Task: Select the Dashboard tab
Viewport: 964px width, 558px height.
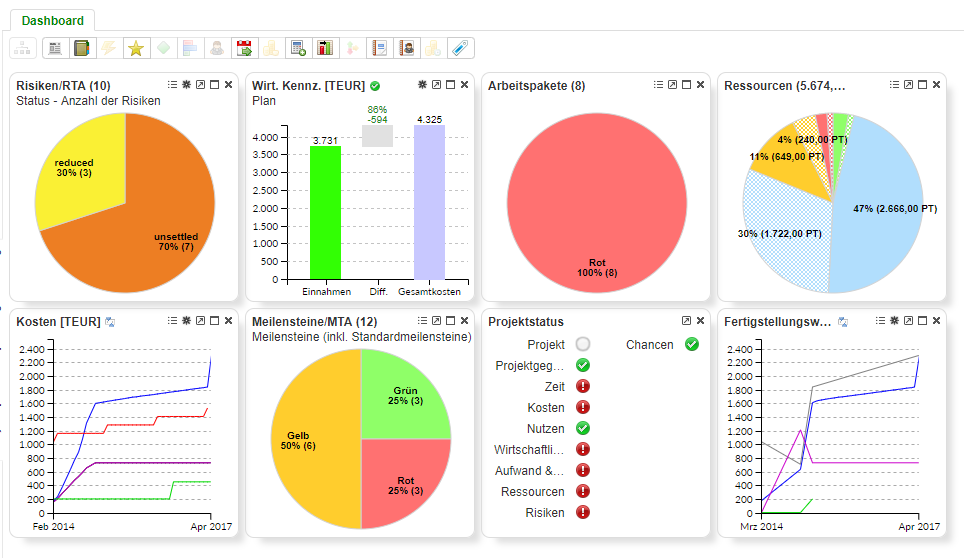Action: (53, 20)
